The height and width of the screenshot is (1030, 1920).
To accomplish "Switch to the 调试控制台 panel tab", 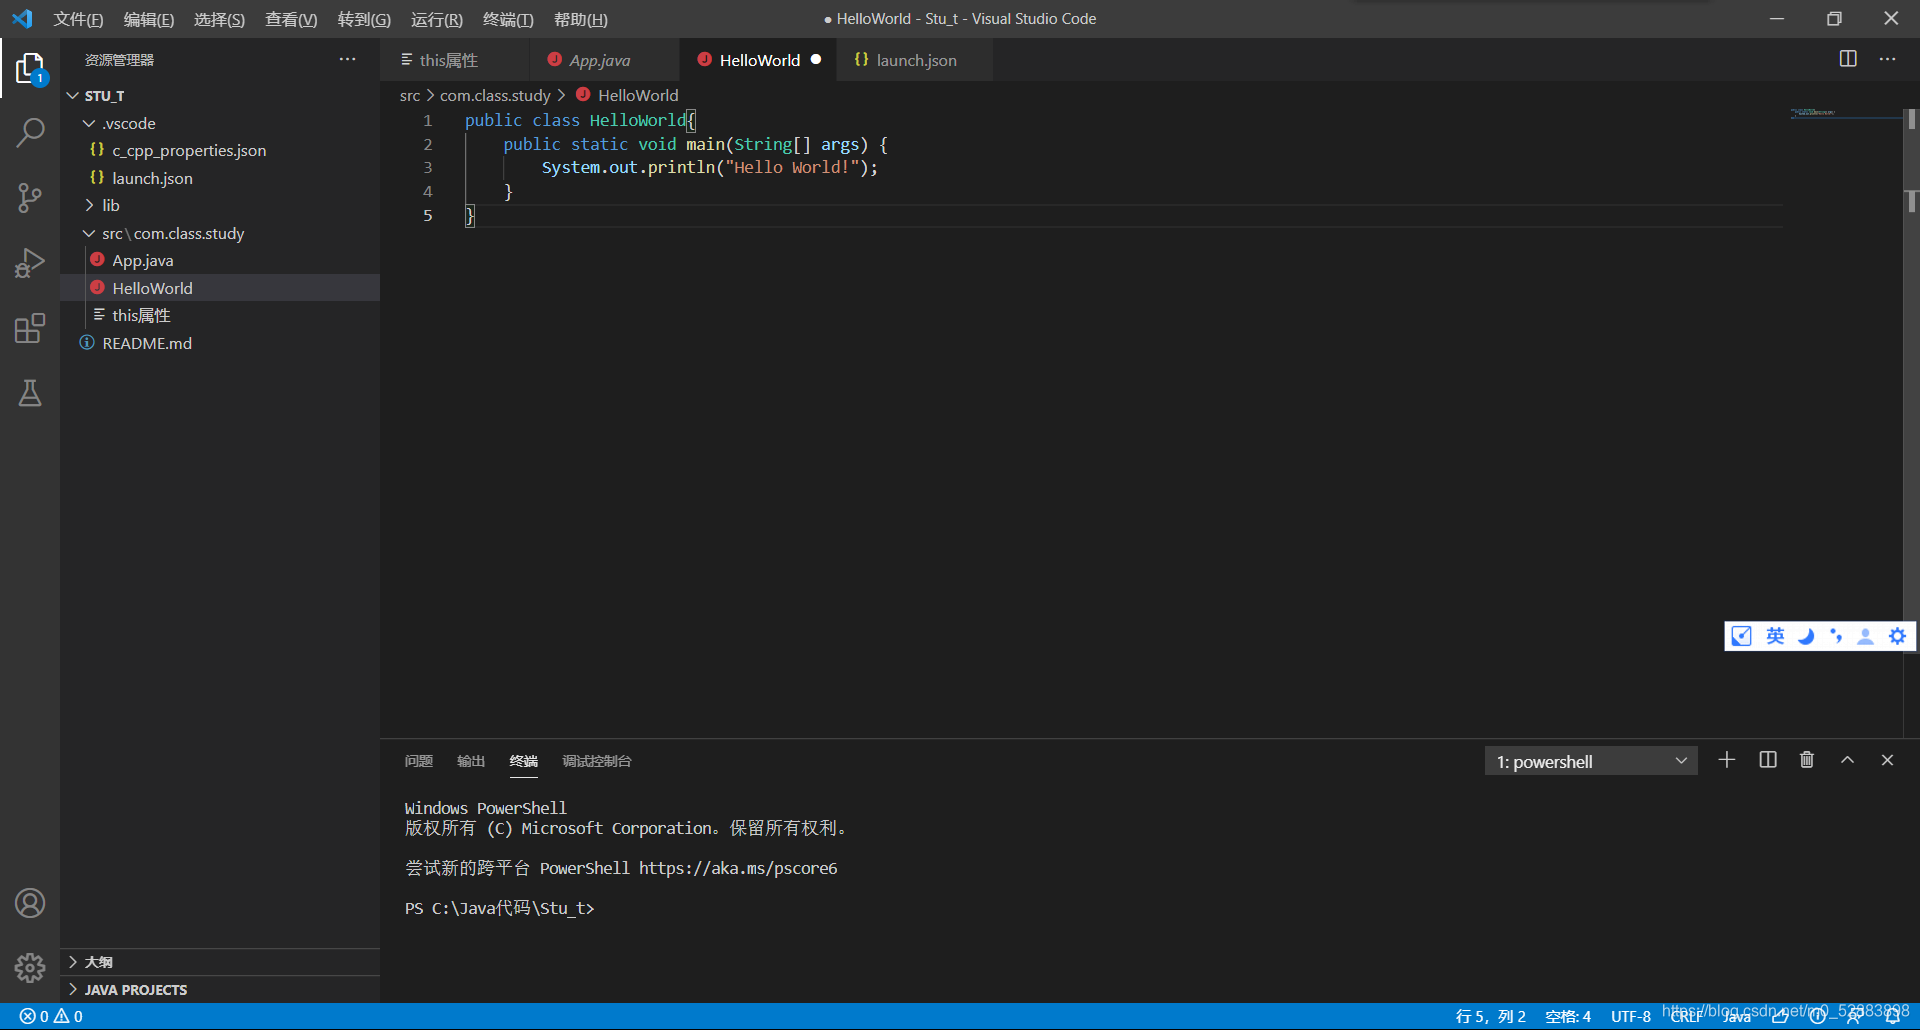I will tap(597, 761).
